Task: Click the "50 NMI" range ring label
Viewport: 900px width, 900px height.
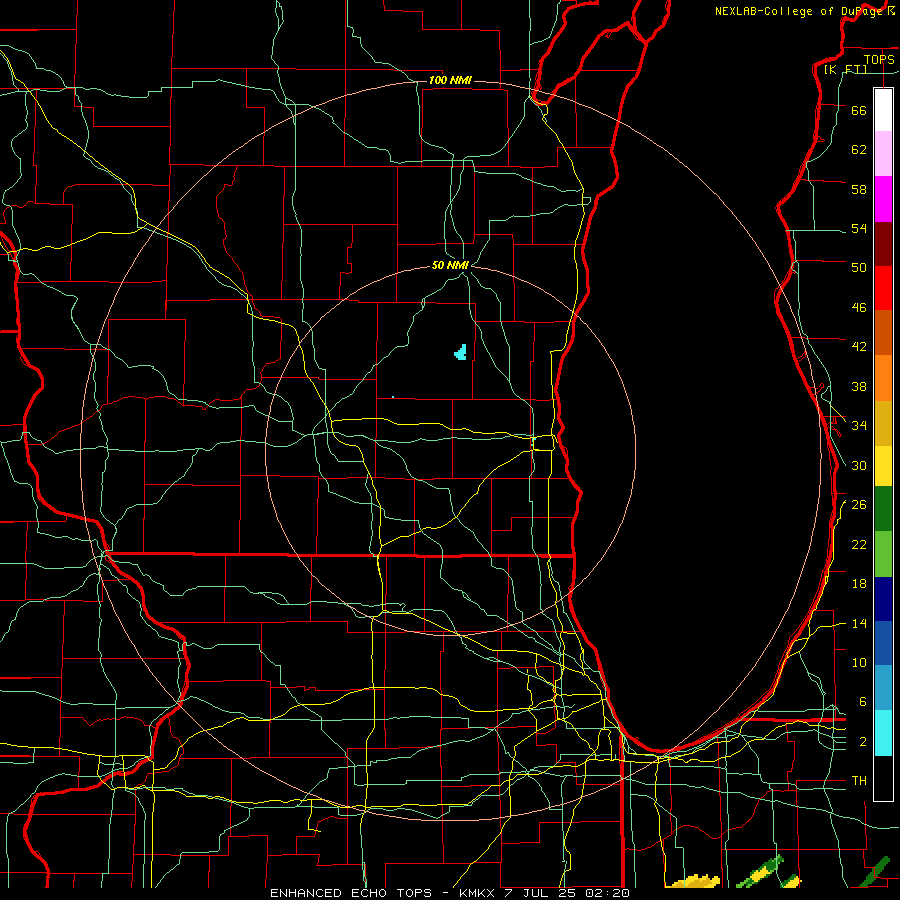Action: (451, 265)
